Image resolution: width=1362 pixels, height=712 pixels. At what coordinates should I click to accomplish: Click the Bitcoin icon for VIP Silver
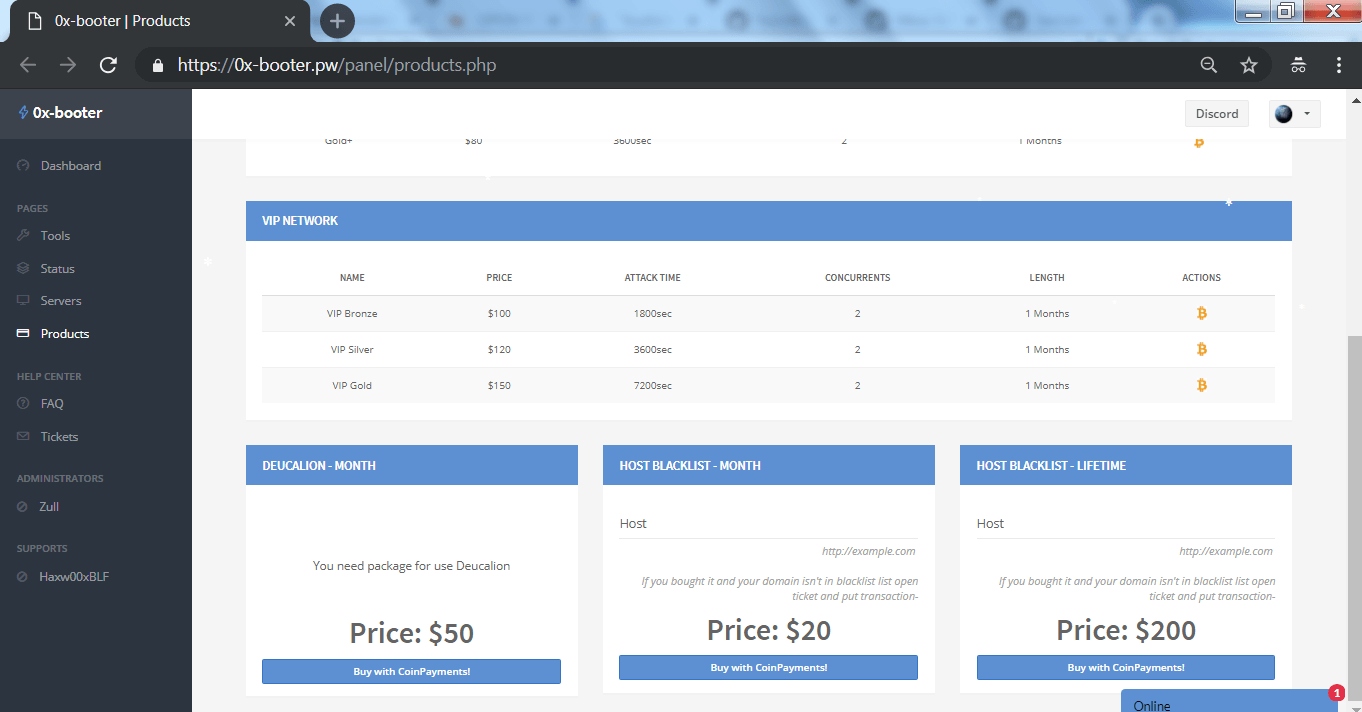click(x=1201, y=350)
